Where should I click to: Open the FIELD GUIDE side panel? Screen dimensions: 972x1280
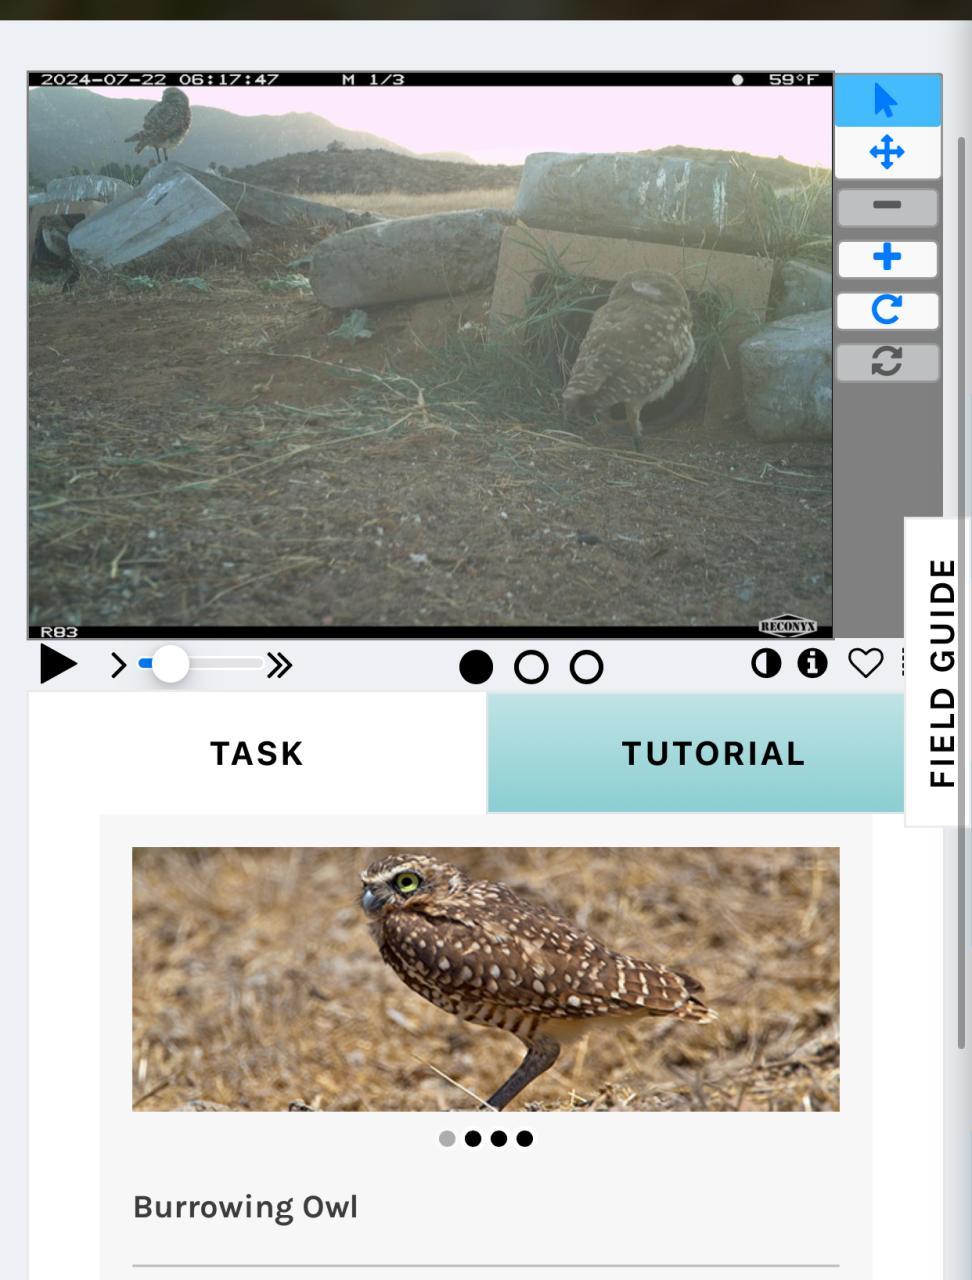[941, 672]
